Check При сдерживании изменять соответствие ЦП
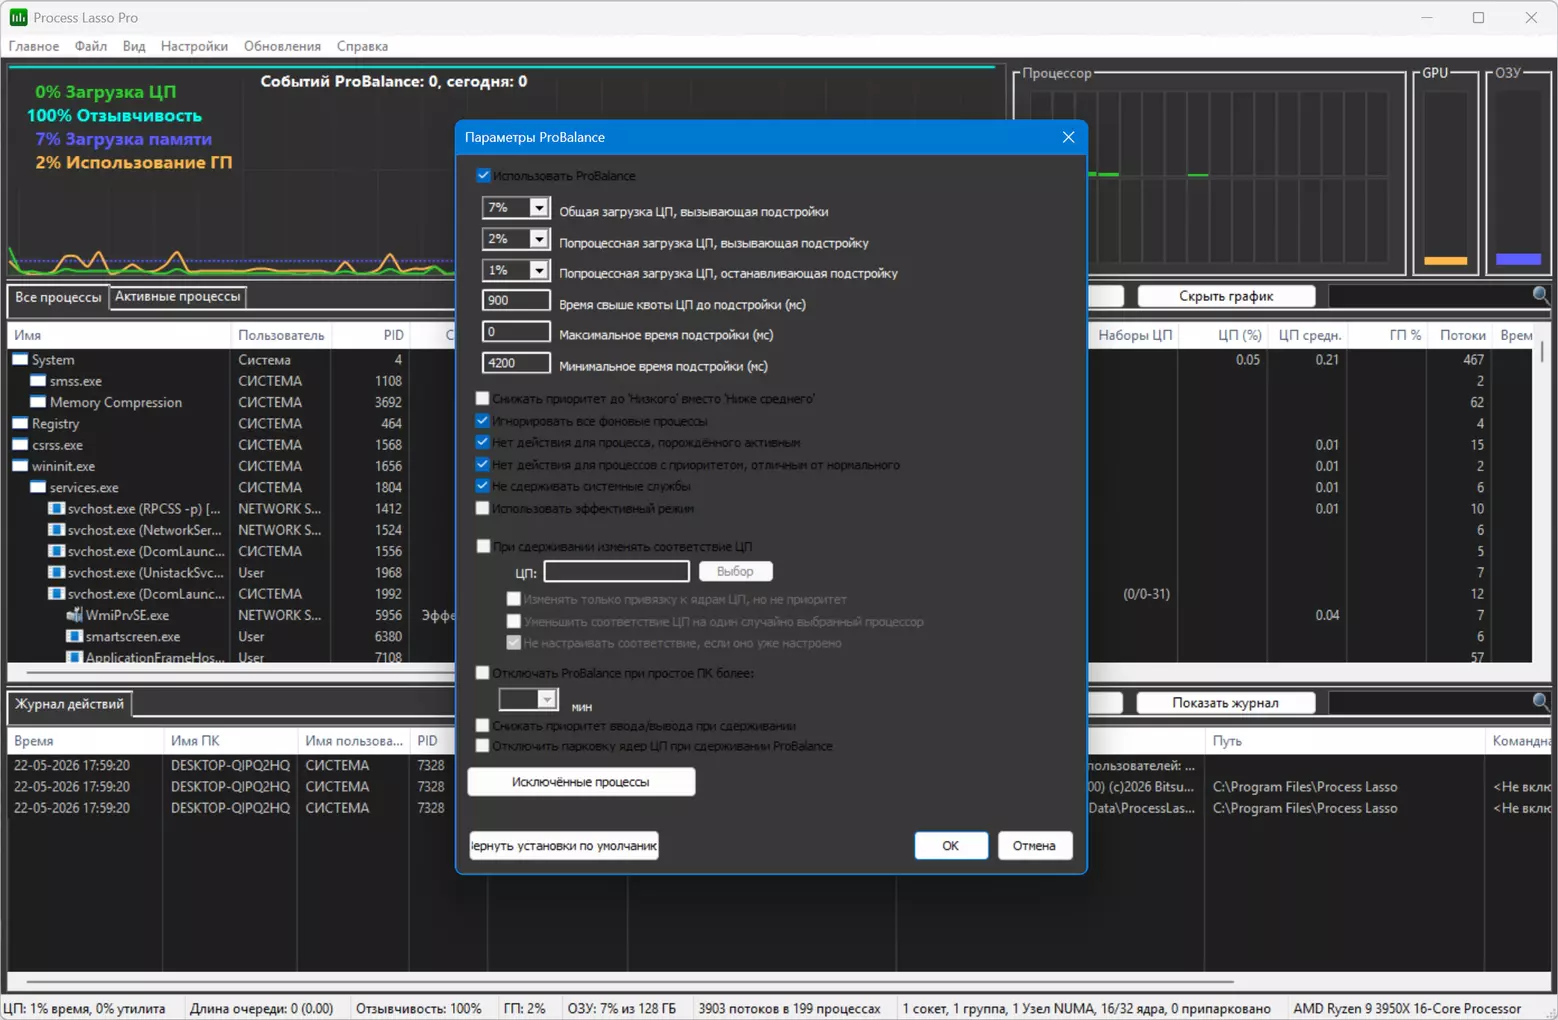Viewport: 1558px width, 1020px height. (484, 546)
